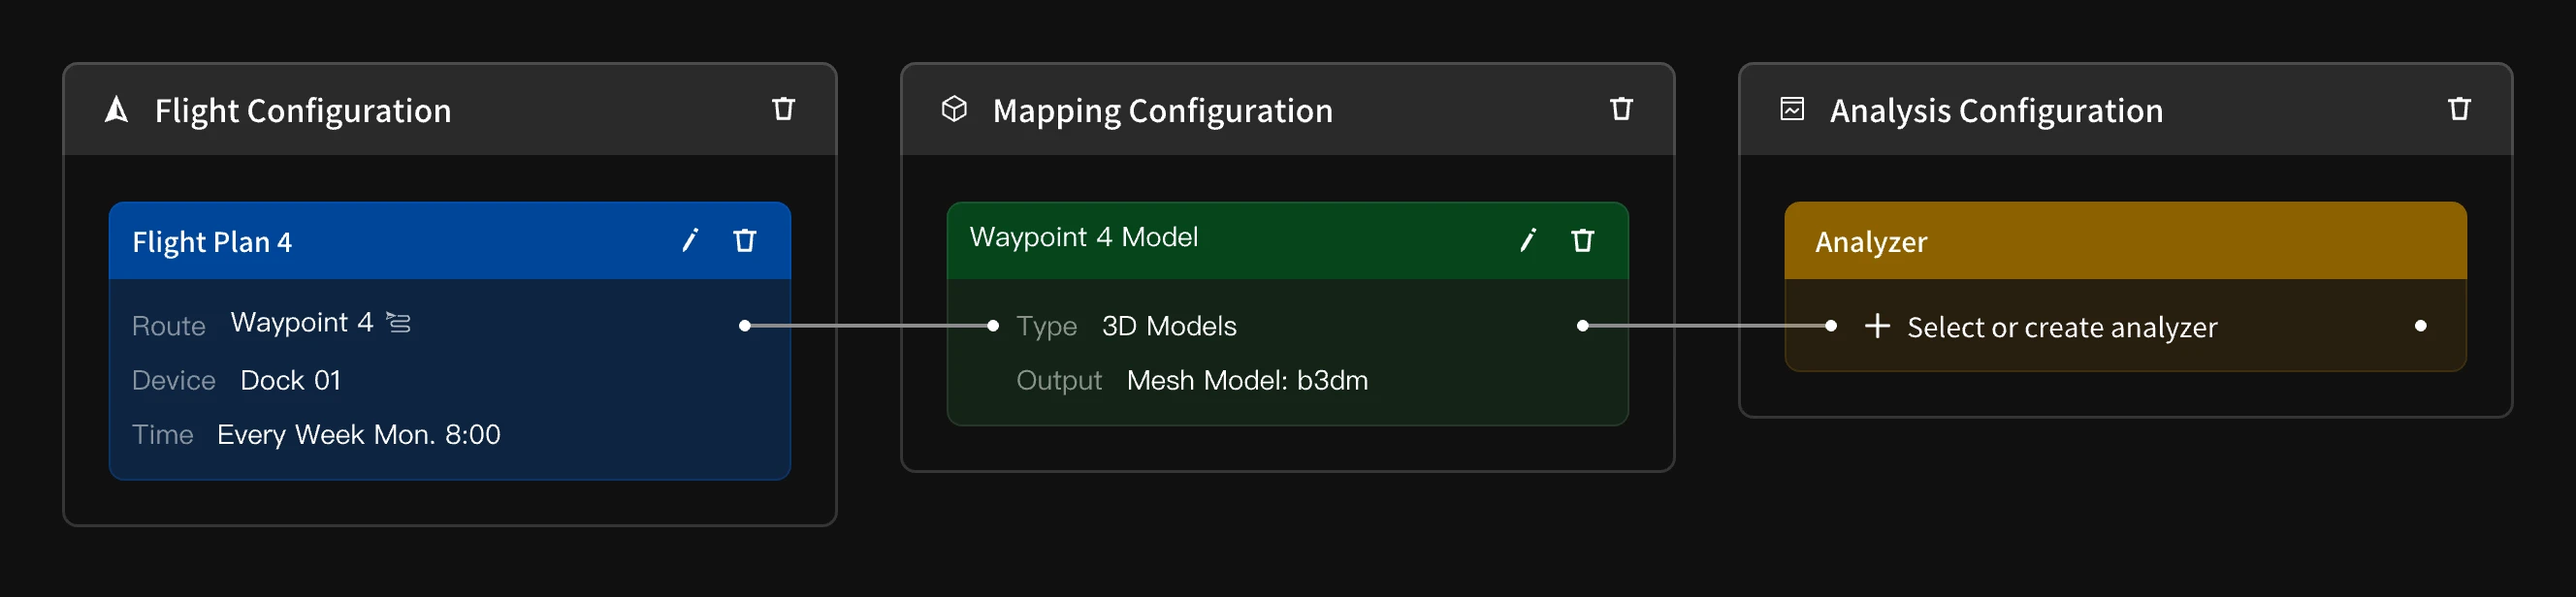The height and width of the screenshot is (597, 2576).
Task: Delete the Flight Configuration panel
Action: click(783, 108)
